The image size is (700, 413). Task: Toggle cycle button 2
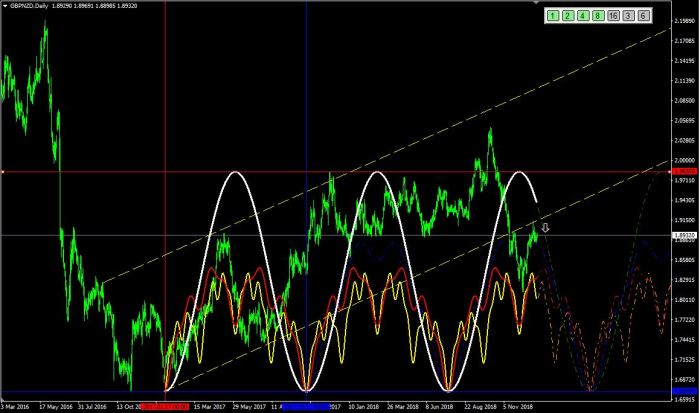pos(568,16)
